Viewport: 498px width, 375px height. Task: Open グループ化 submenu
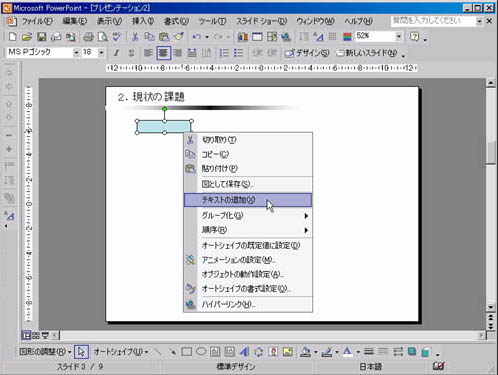[248, 216]
